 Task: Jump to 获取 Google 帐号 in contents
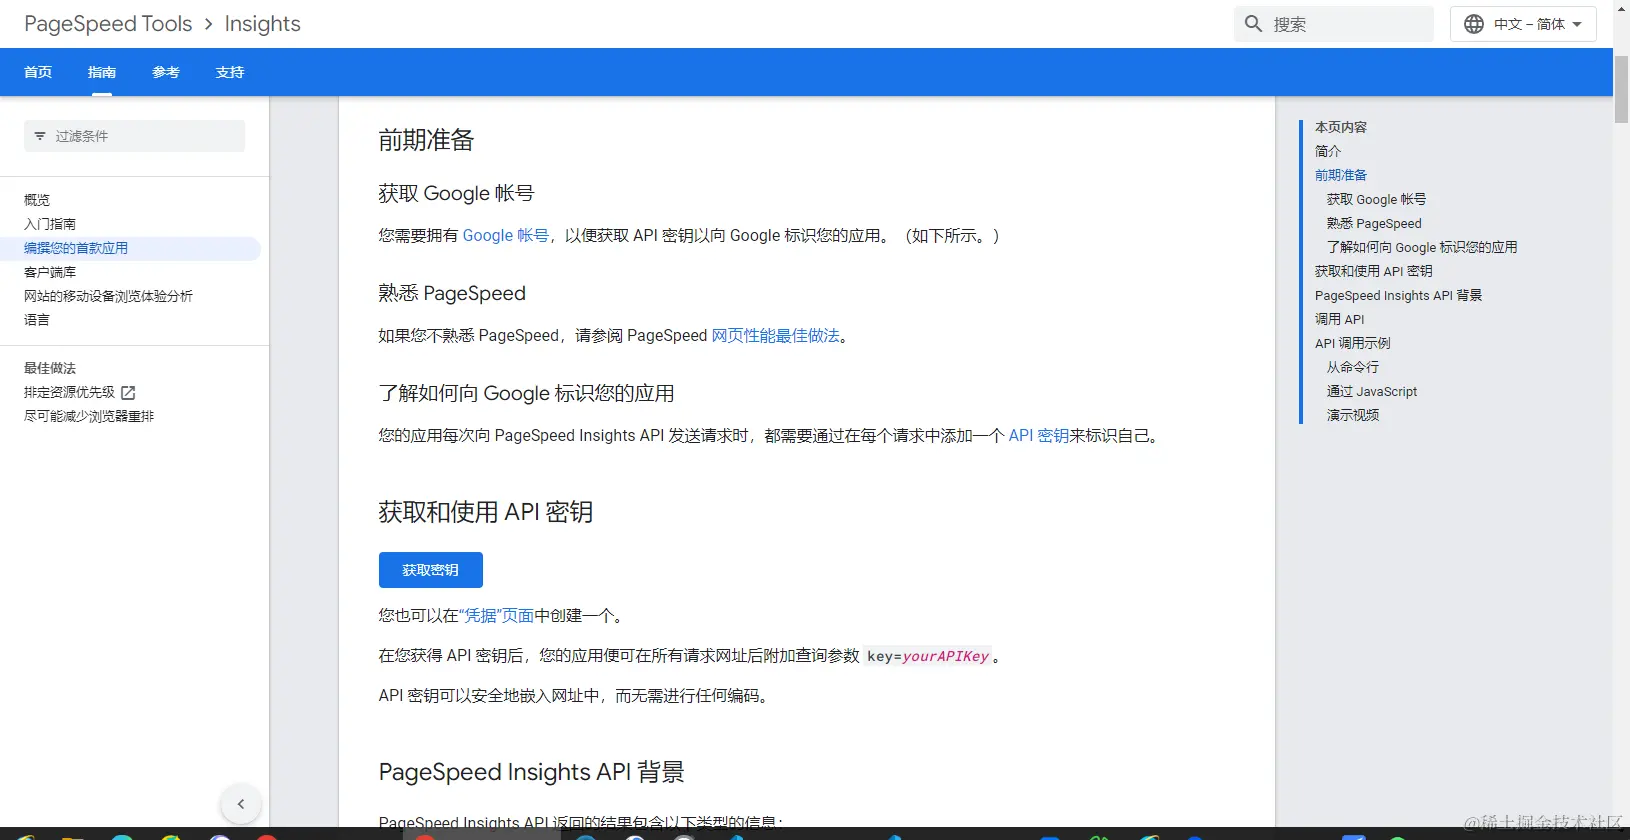pos(1377,199)
